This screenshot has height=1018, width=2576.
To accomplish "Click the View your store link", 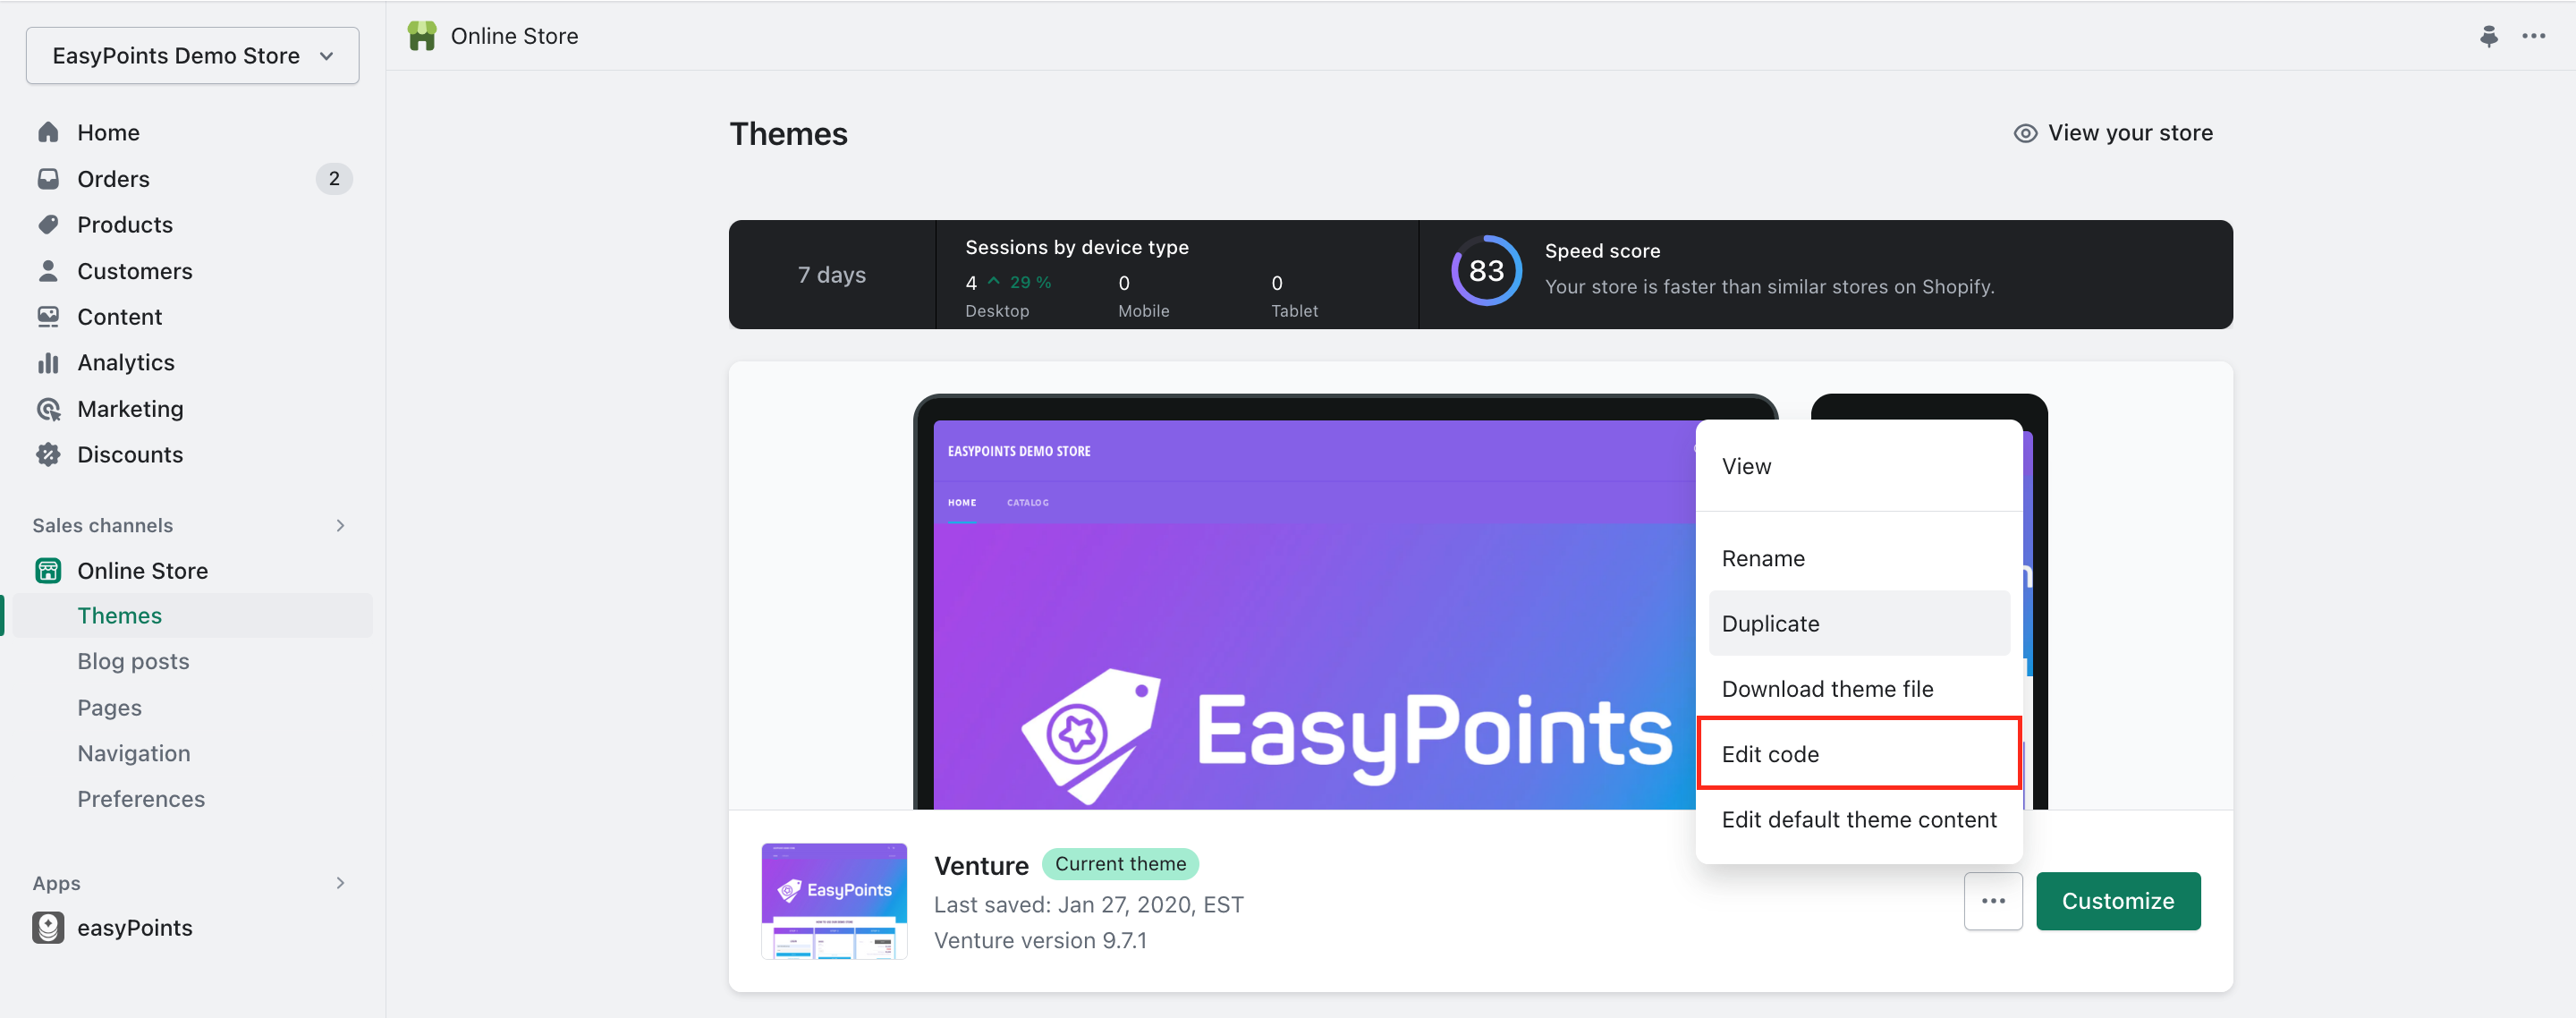I will (x=2112, y=133).
